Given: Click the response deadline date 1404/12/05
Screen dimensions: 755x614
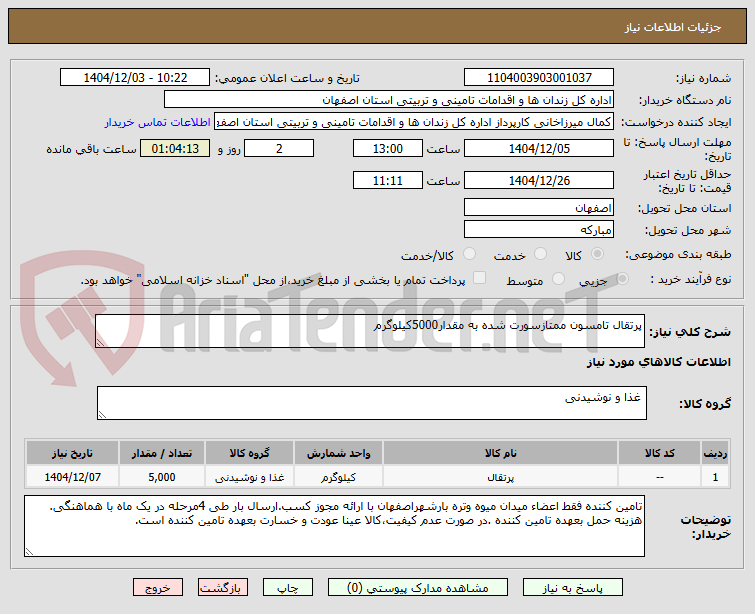Looking at the screenshot, I should point(539,148).
